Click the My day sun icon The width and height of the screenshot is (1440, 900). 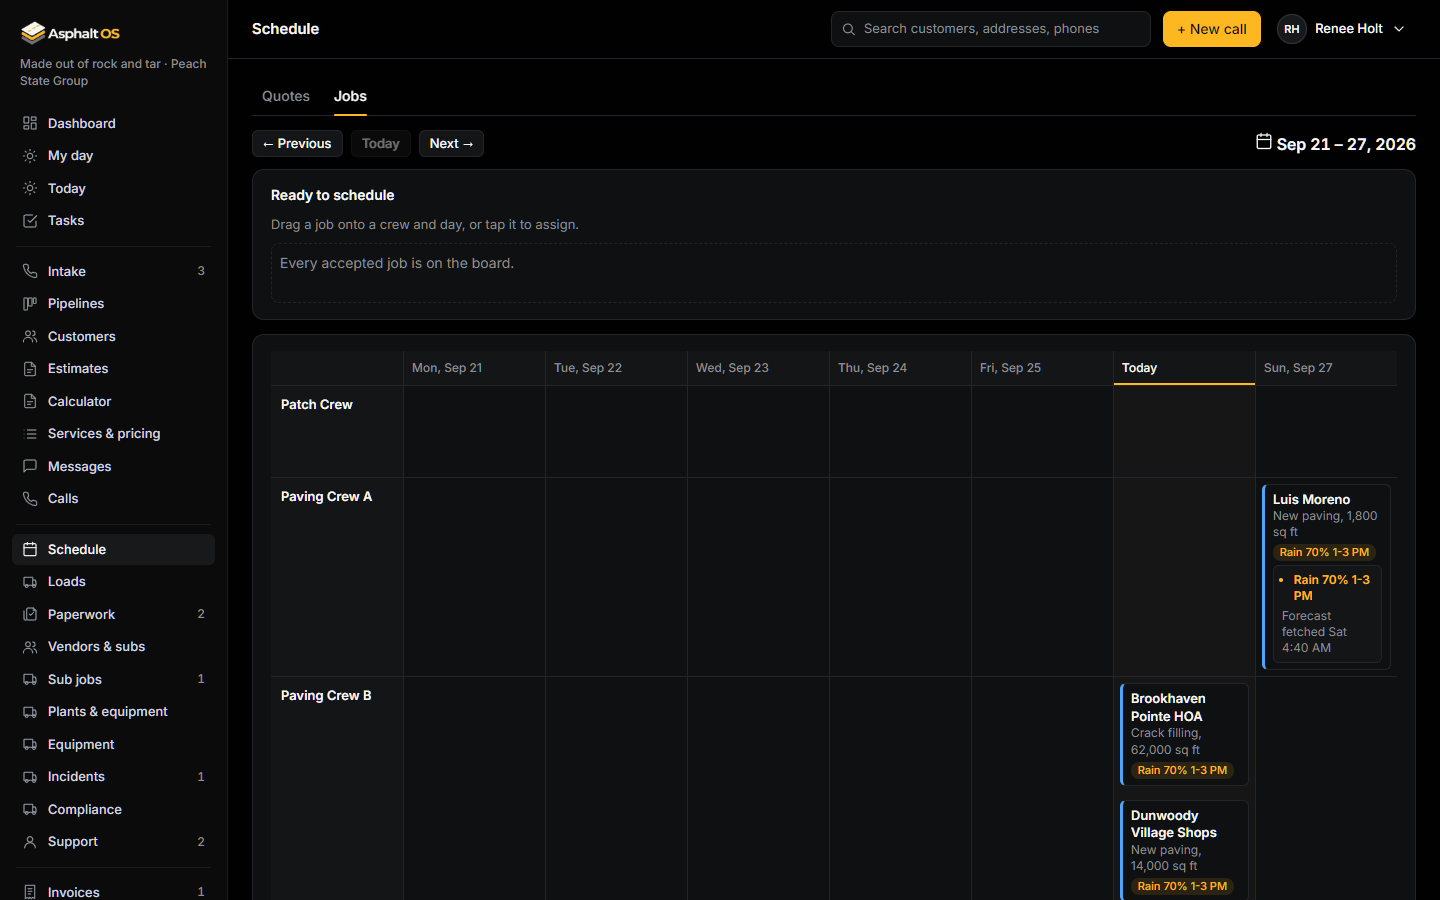point(30,156)
